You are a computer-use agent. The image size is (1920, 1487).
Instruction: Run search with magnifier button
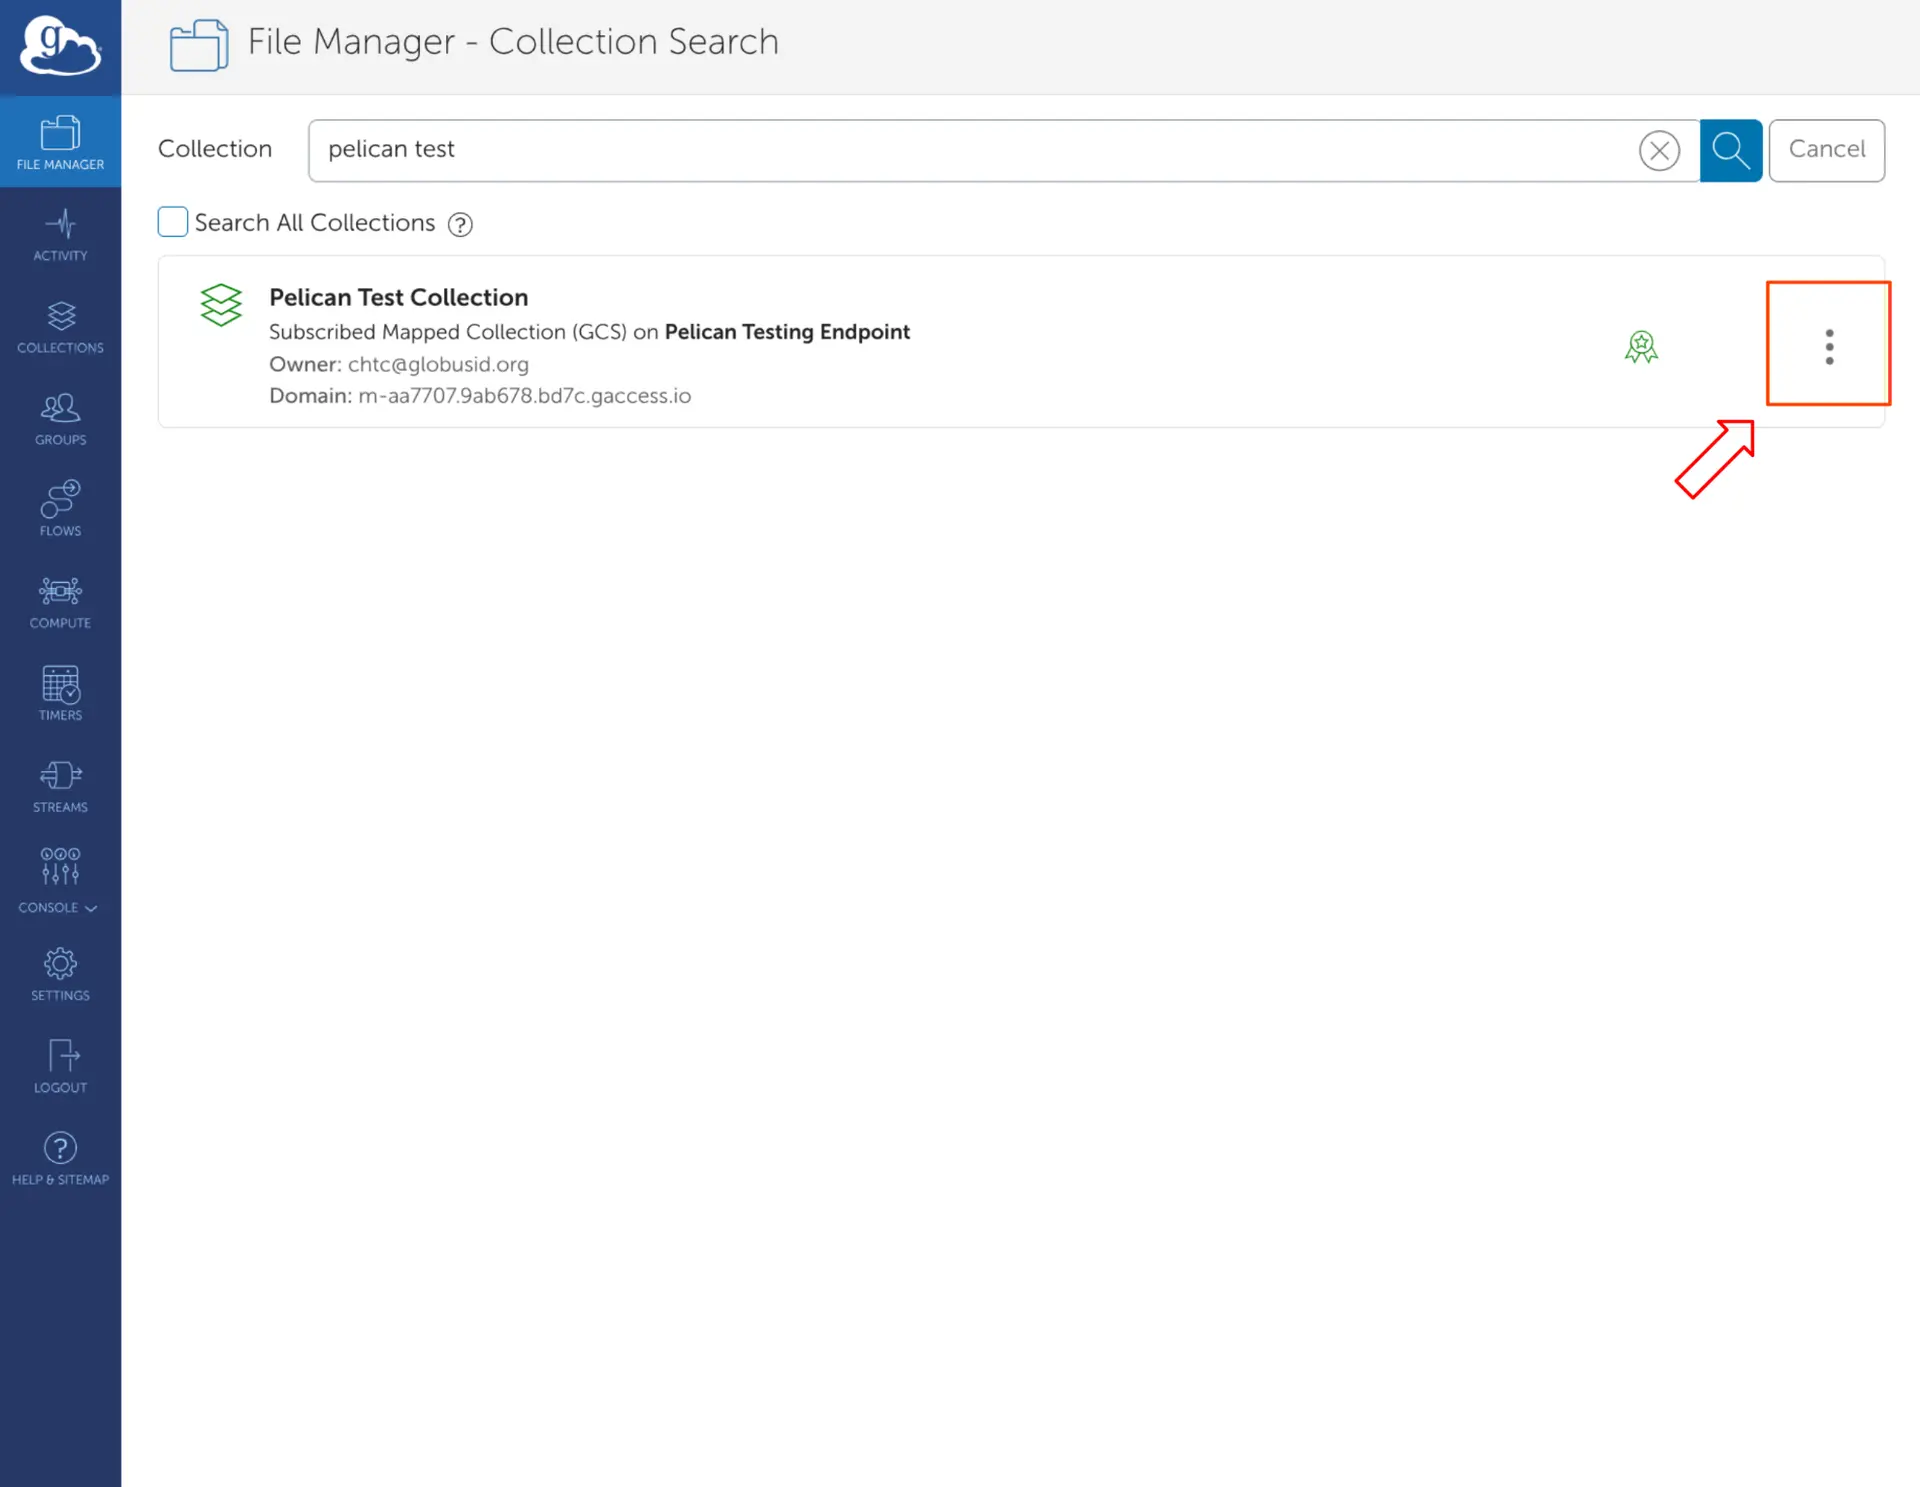(1730, 150)
